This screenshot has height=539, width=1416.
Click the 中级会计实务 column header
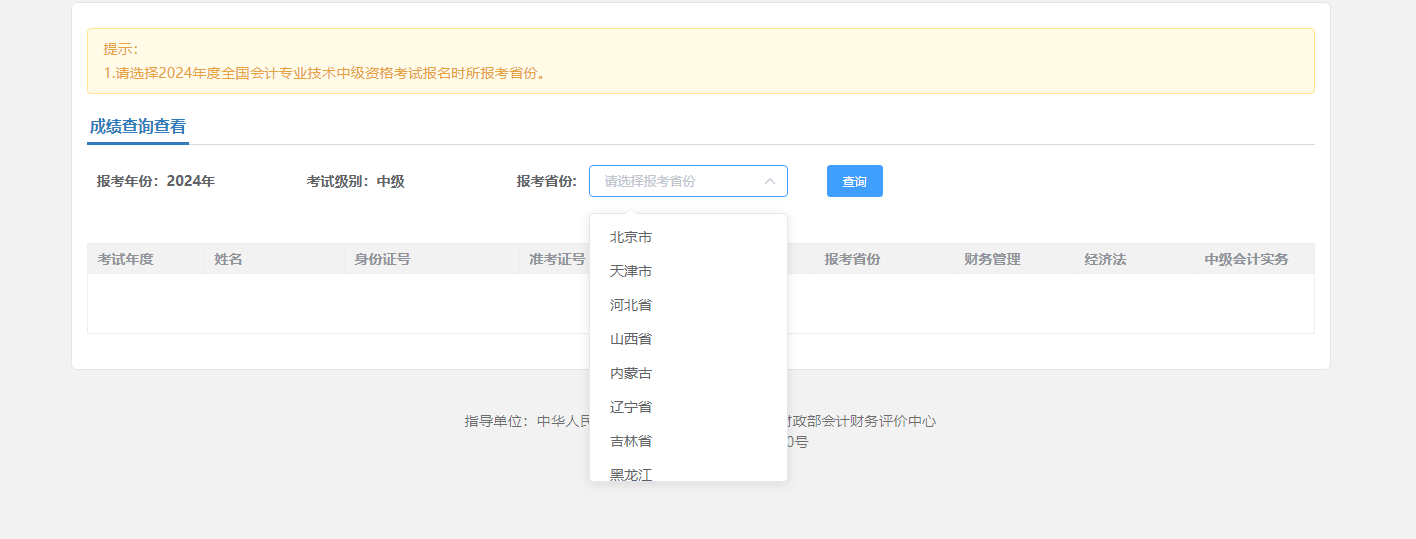tap(1246, 259)
